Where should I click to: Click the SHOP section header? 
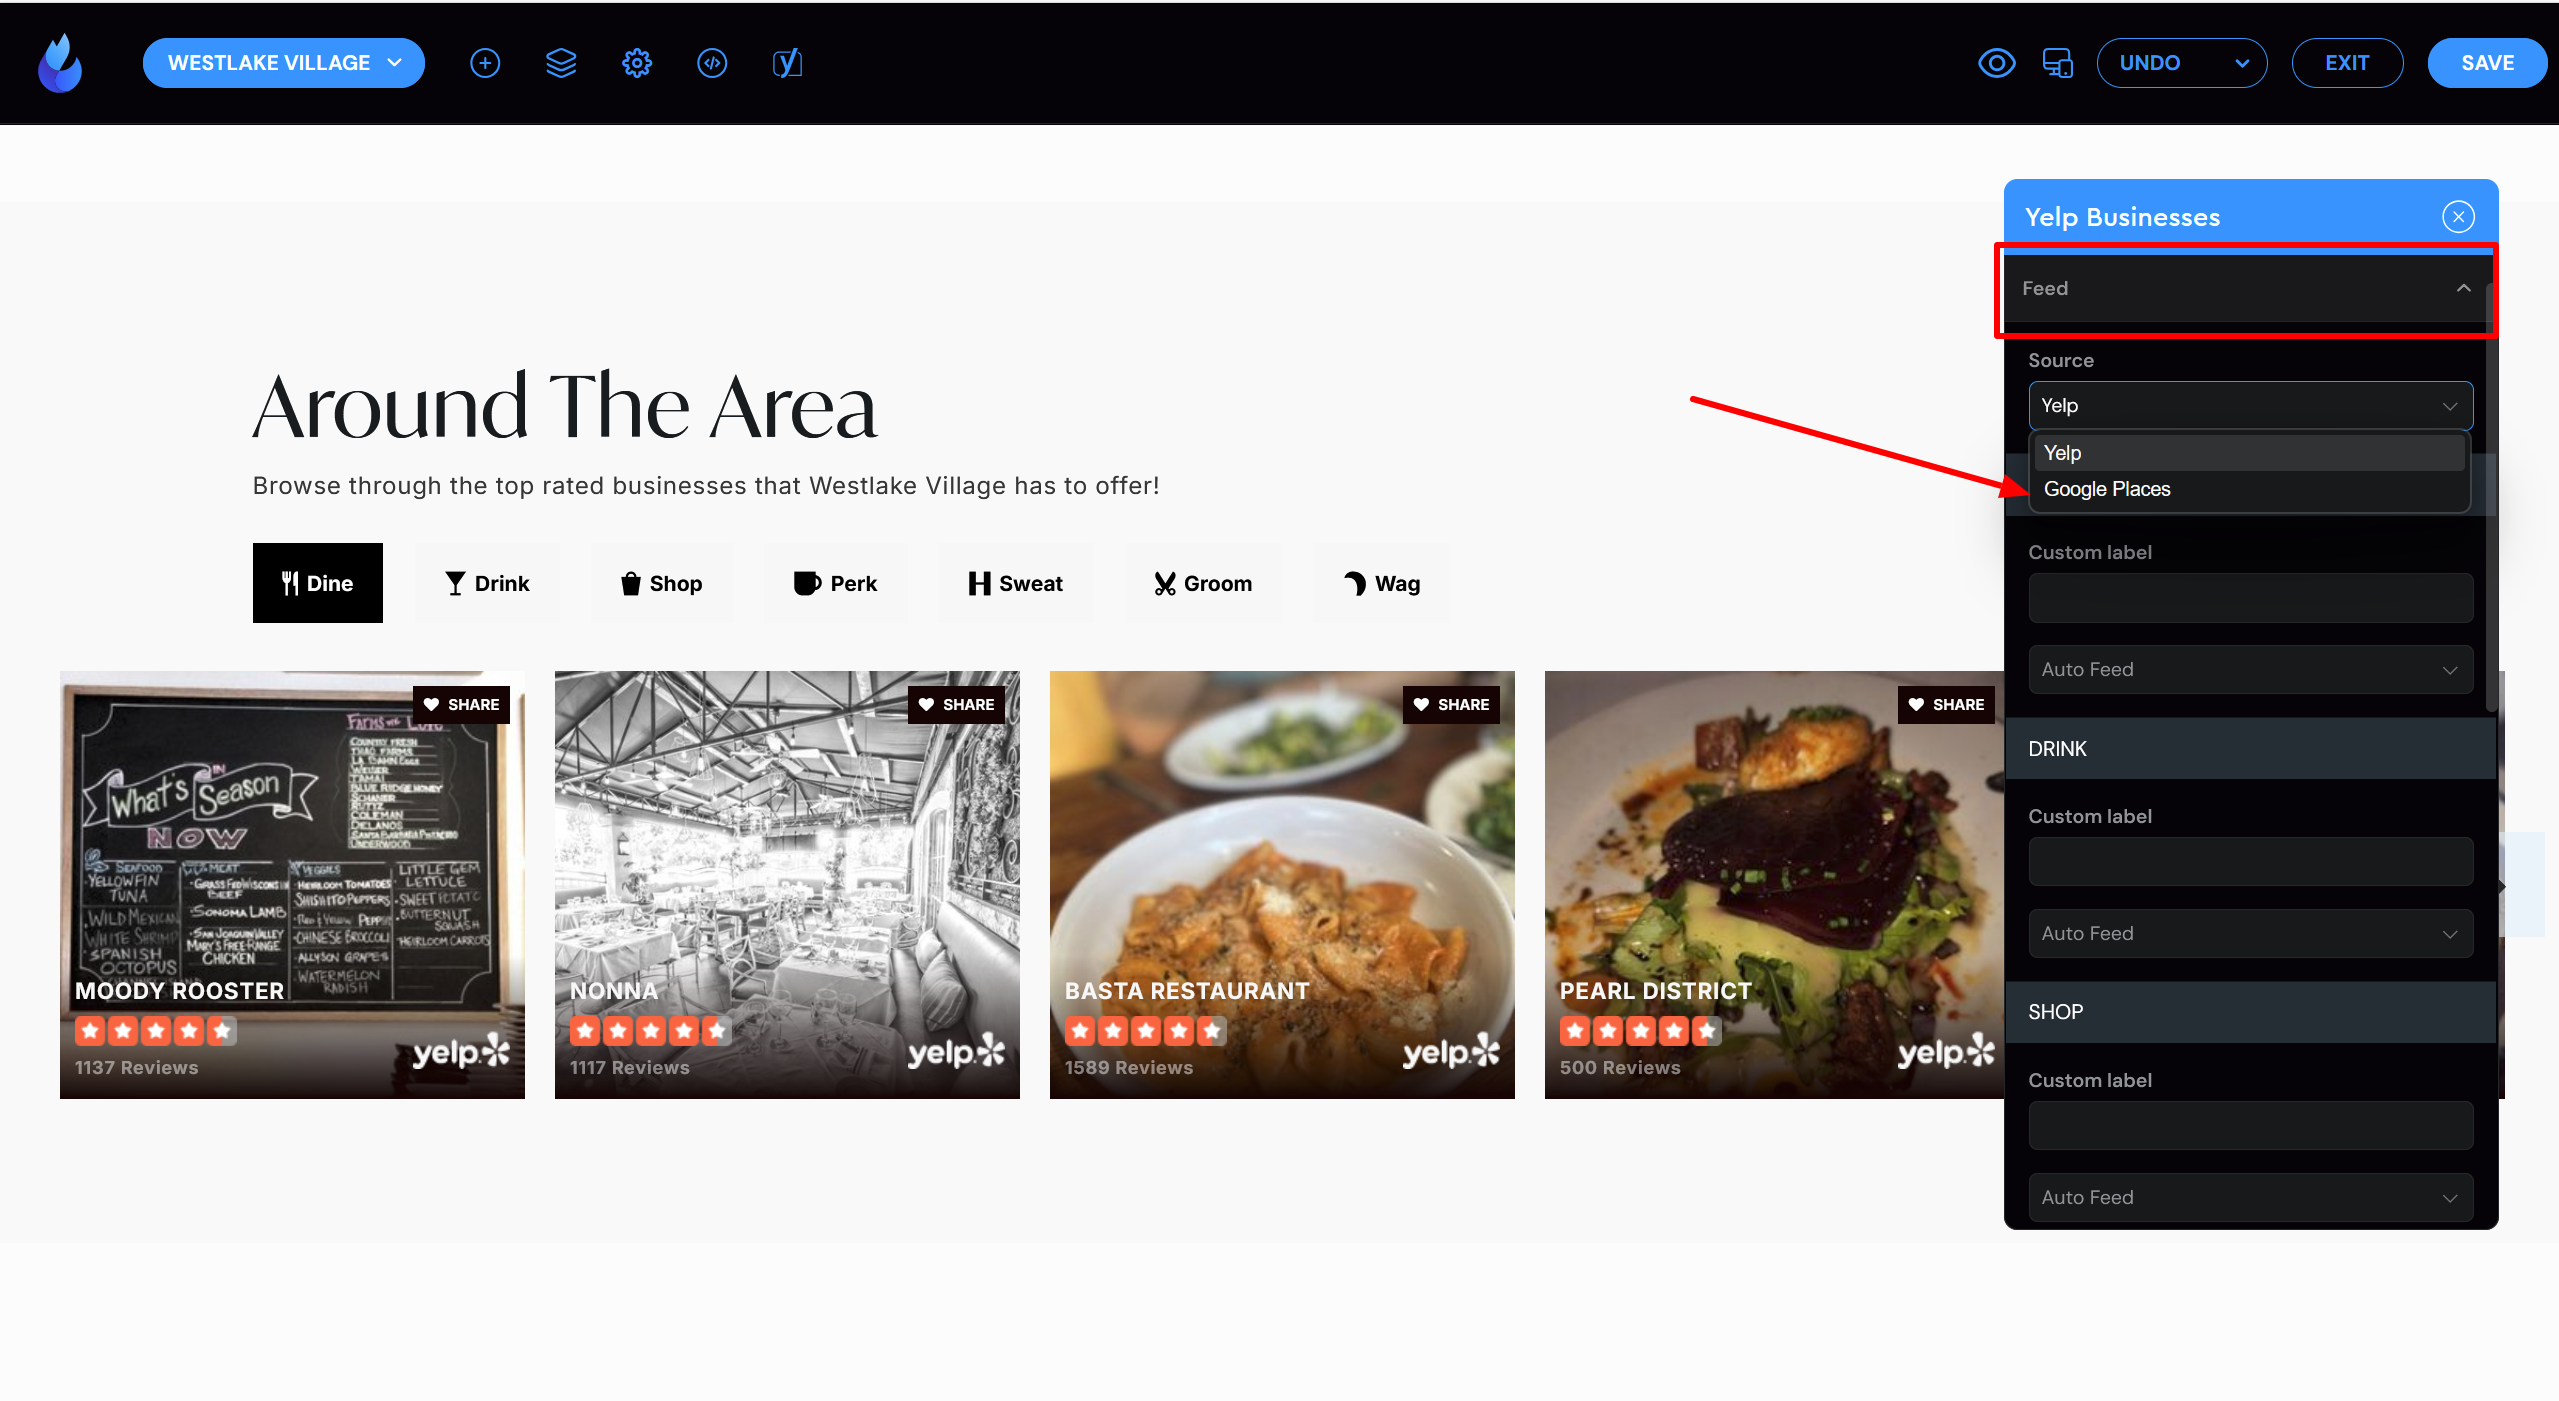2250,1012
